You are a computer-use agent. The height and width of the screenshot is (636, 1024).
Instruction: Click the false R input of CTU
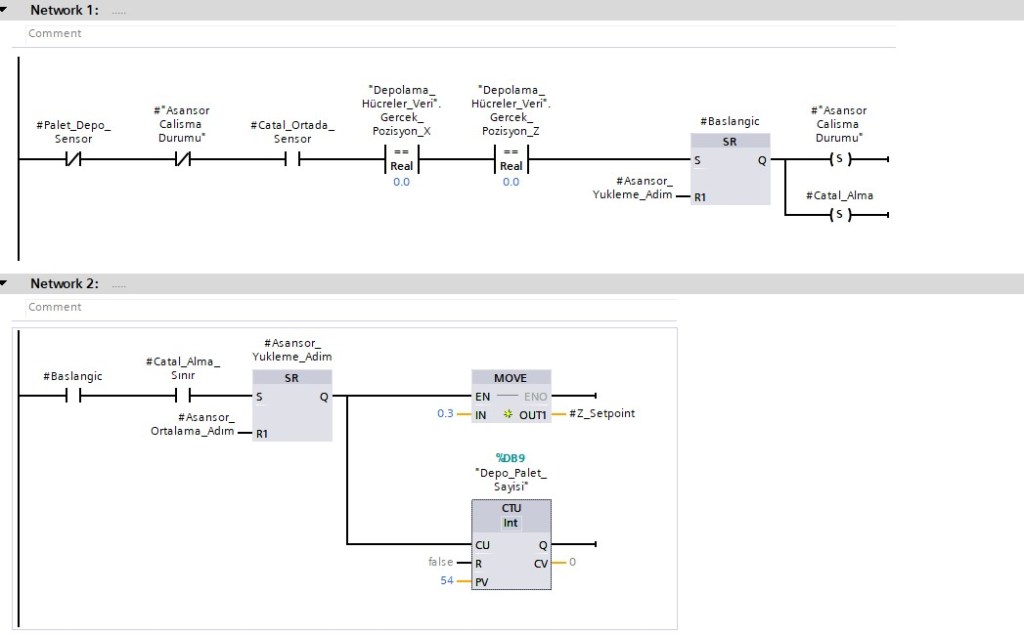click(440, 562)
